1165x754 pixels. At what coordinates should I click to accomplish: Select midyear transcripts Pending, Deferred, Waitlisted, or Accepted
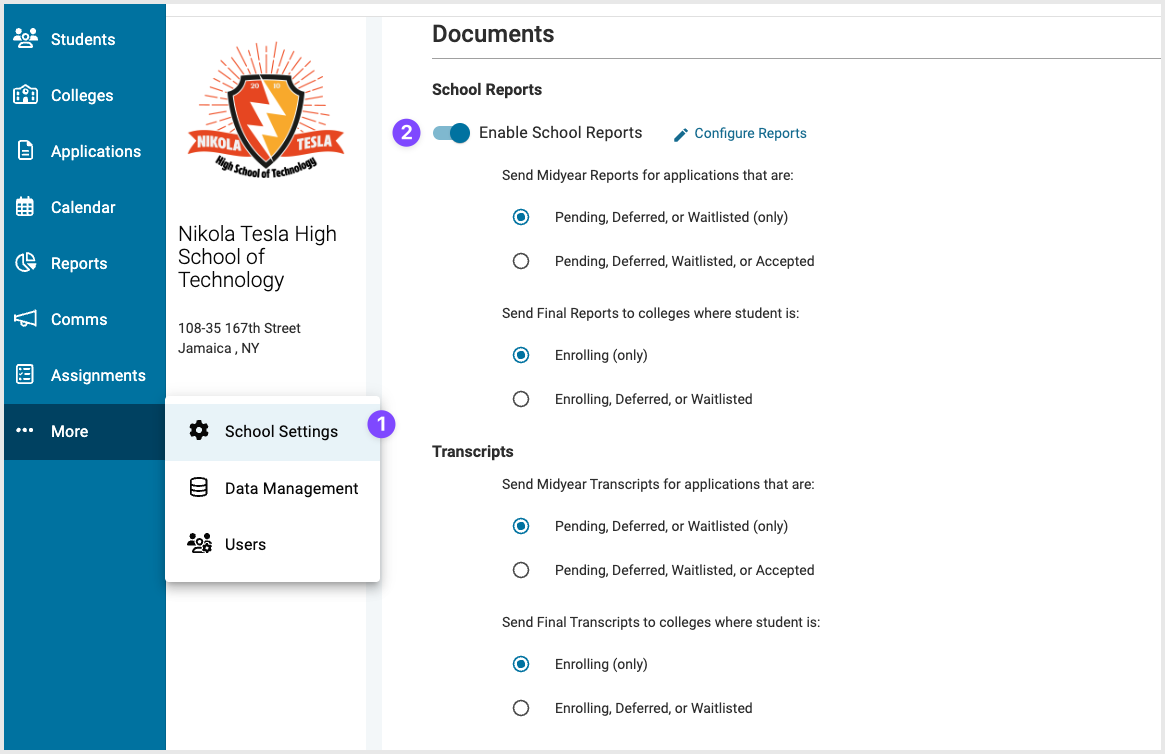coord(521,570)
